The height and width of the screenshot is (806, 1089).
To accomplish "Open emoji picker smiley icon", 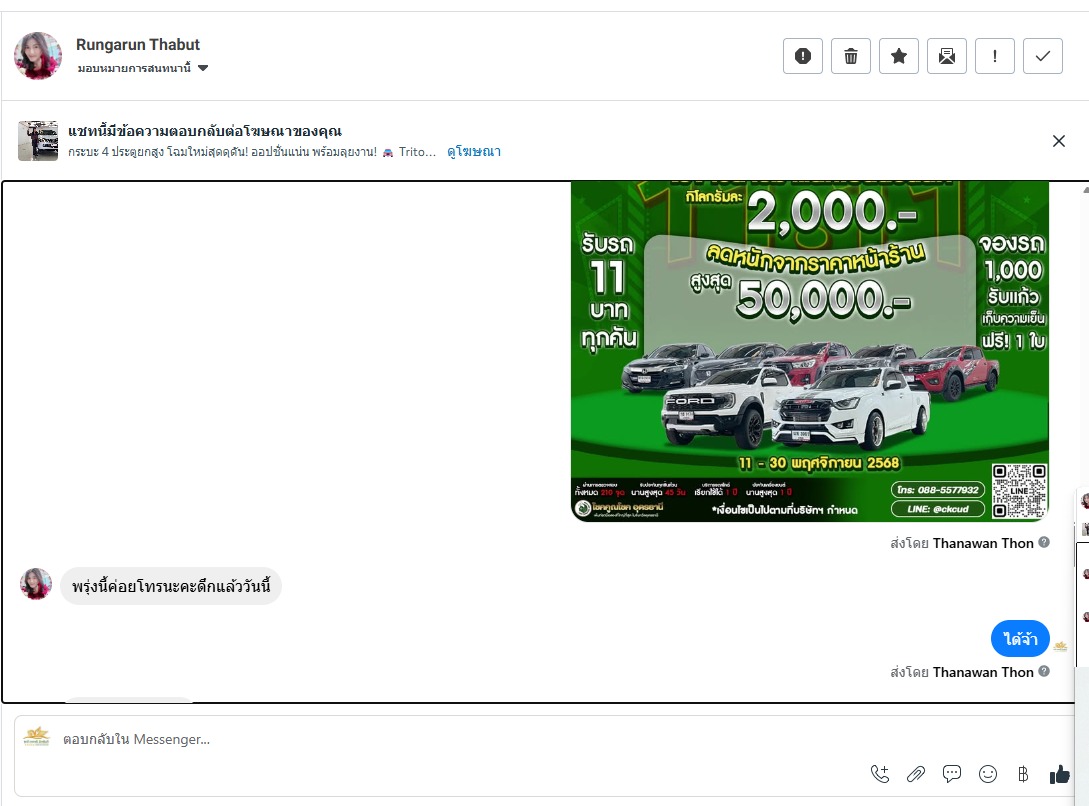I will coord(988,774).
